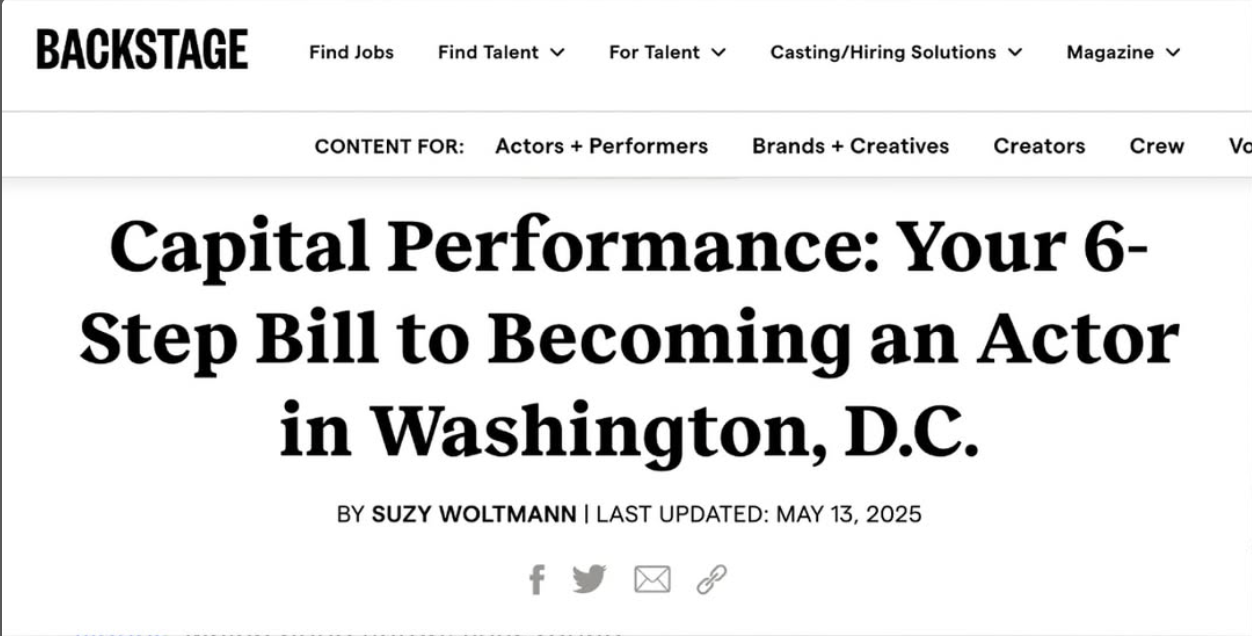Expand the Magazine dropdown chevron
Viewport: 1252px width, 636px height.
(1173, 52)
